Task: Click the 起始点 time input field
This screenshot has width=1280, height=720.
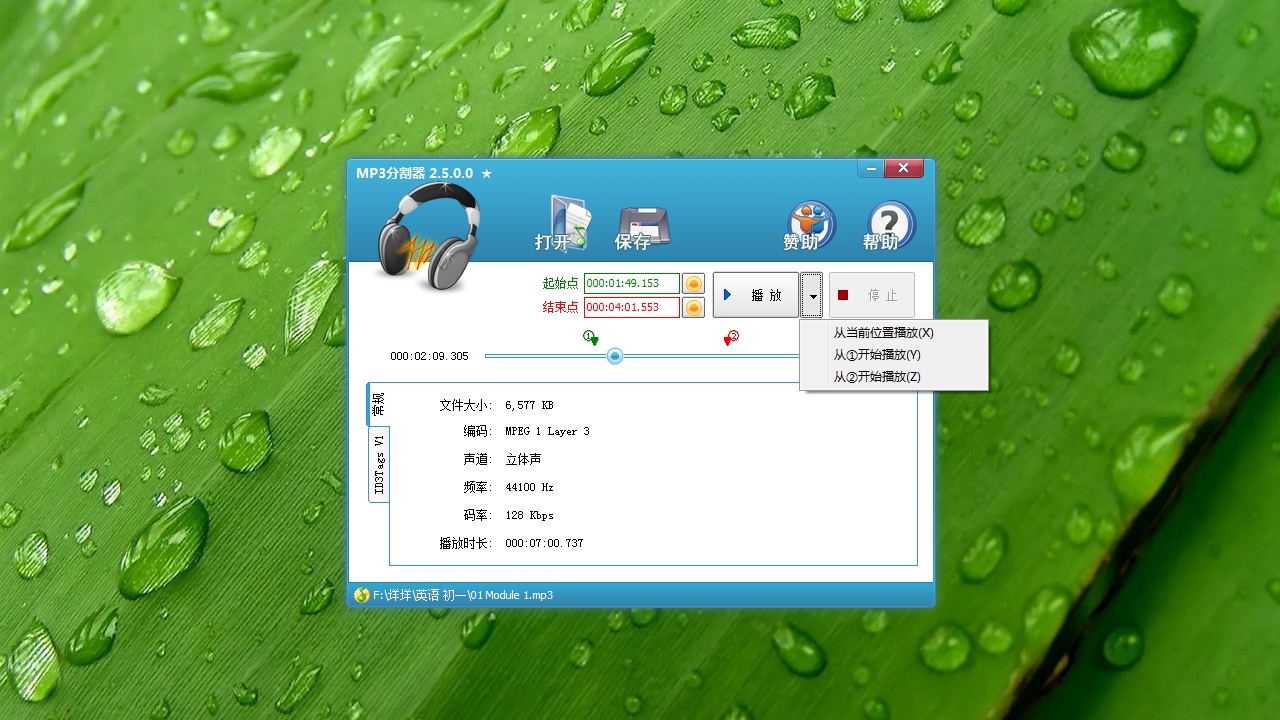Action: point(633,283)
